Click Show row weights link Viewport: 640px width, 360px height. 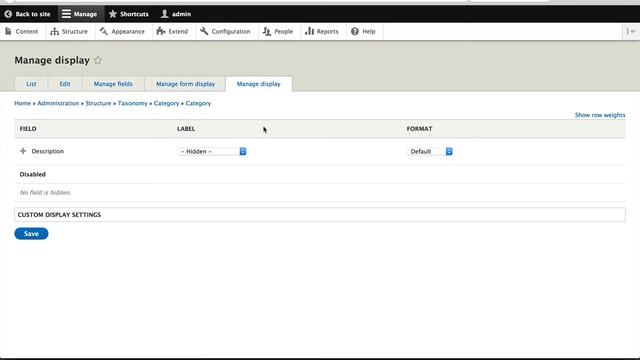(600, 115)
